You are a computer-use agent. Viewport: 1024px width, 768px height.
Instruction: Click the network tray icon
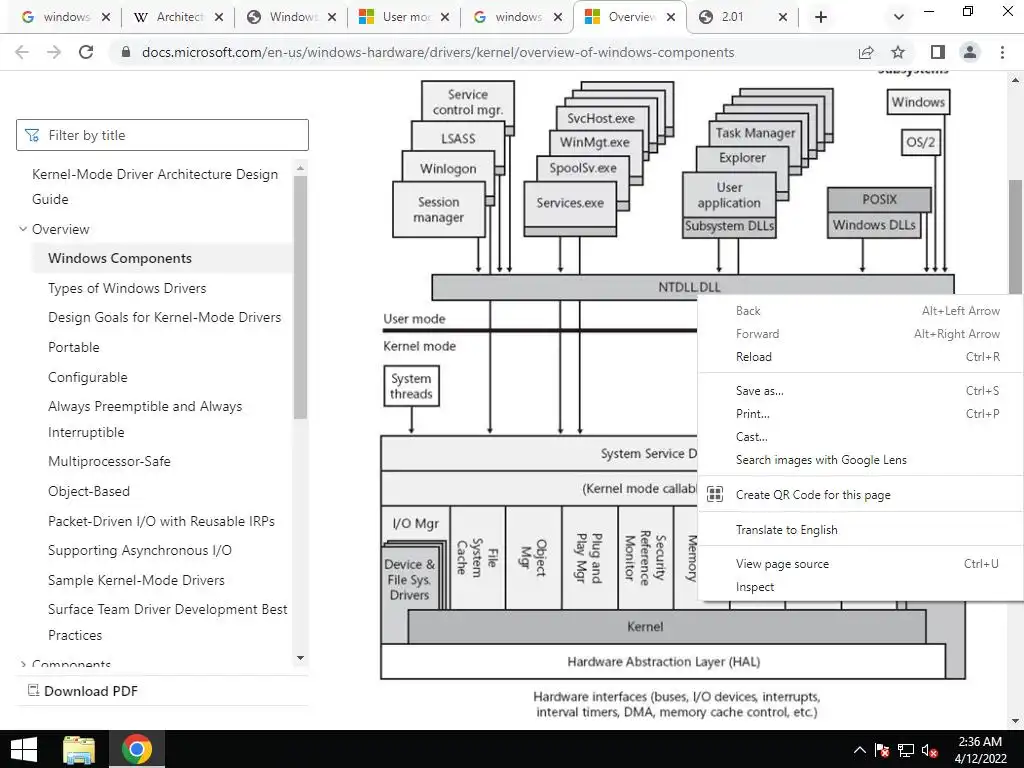pyautogui.click(x=906, y=750)
